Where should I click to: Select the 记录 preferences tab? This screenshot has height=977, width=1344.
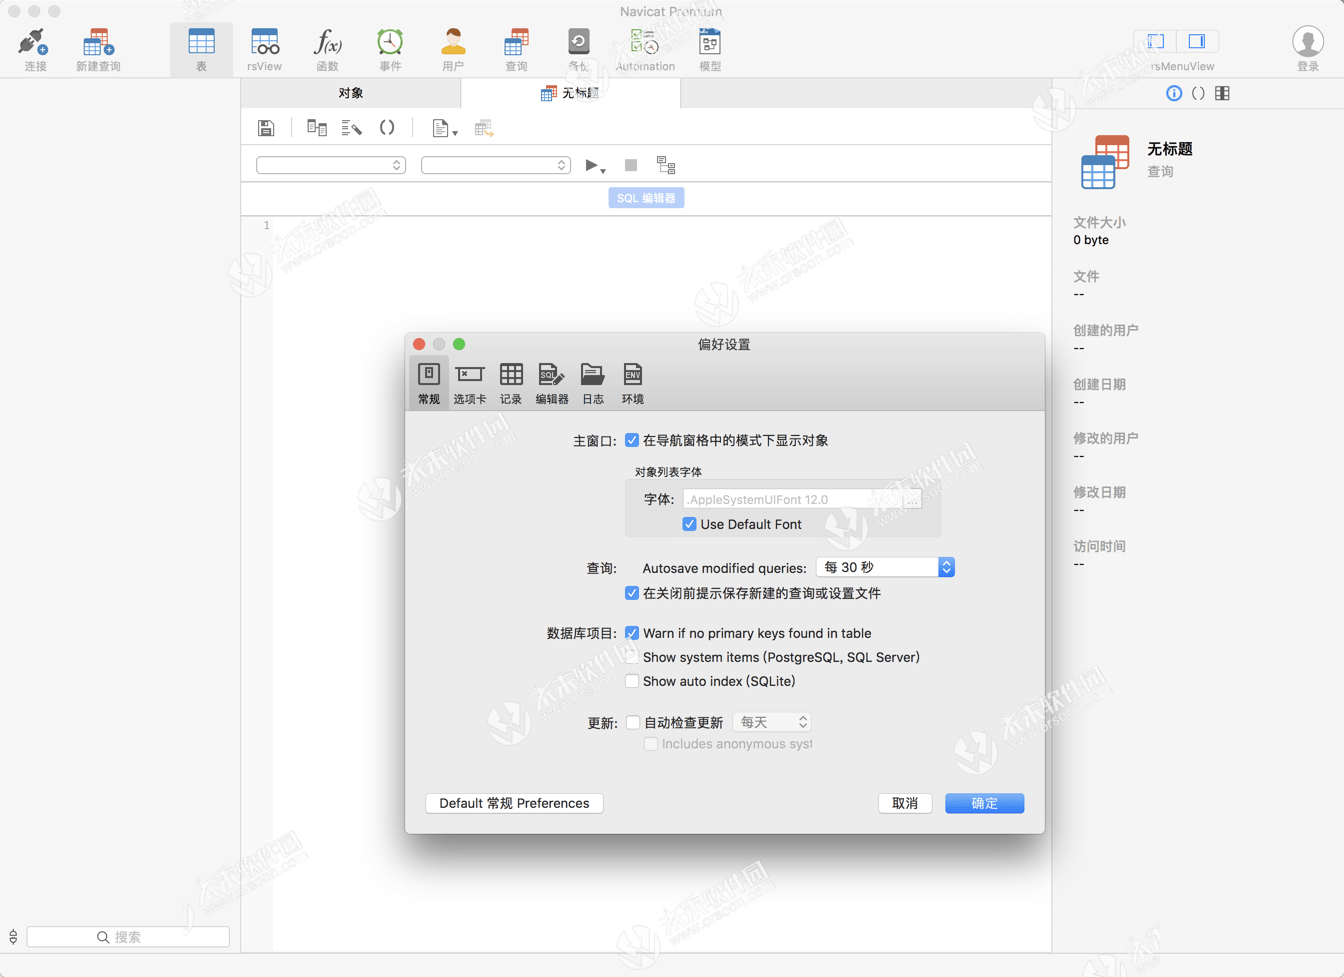511,383
